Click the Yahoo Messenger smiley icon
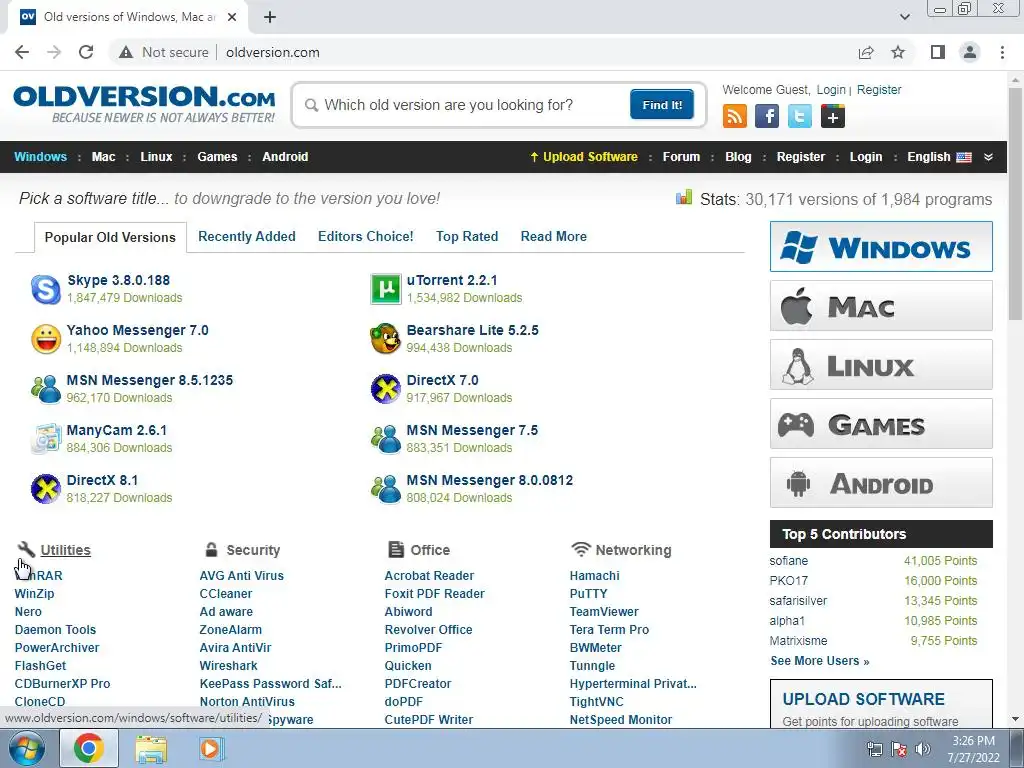The width and height of the screenshot is (1024, 768). point(46,339)
